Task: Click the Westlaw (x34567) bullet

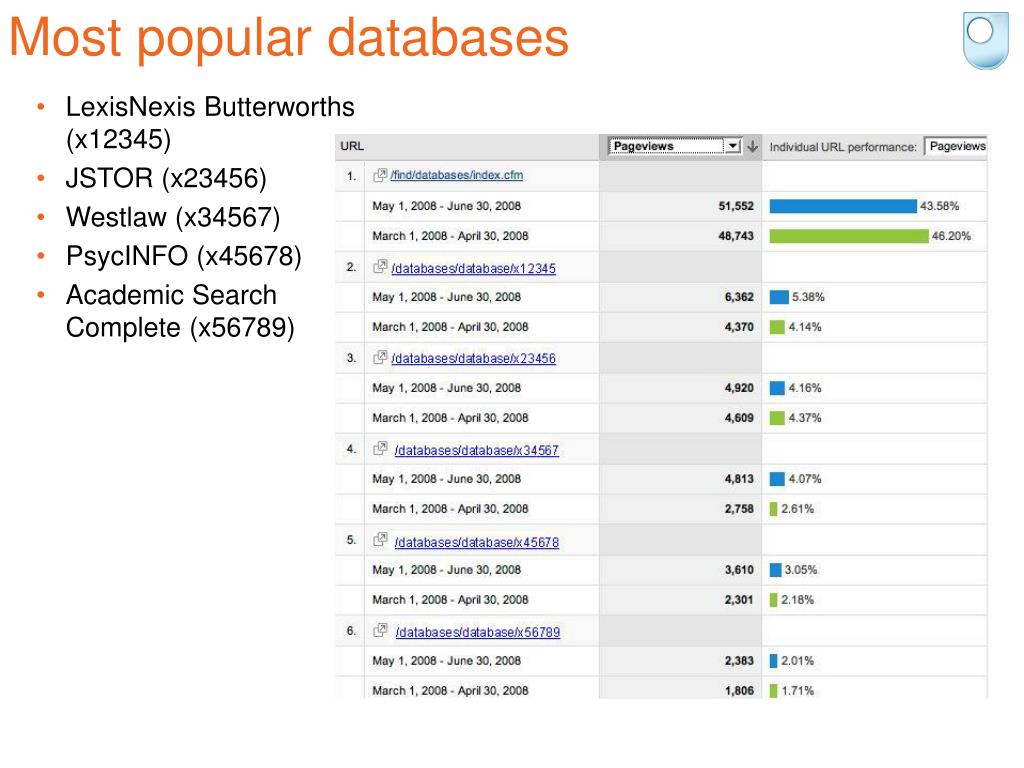Action: (x=173, y=217)
